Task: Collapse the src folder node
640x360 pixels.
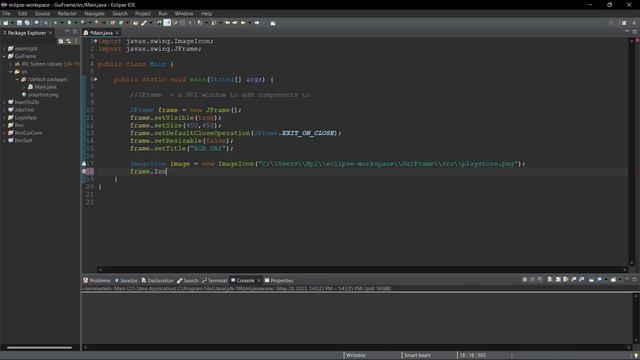Action: [x=11, y=72]
